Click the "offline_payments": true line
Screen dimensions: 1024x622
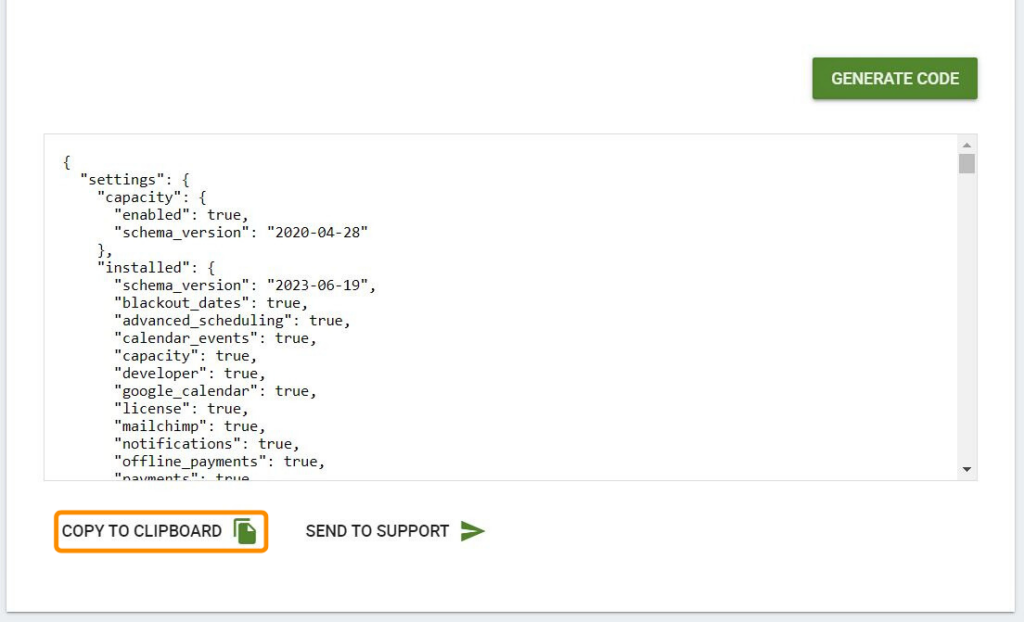tap(219, 462)
